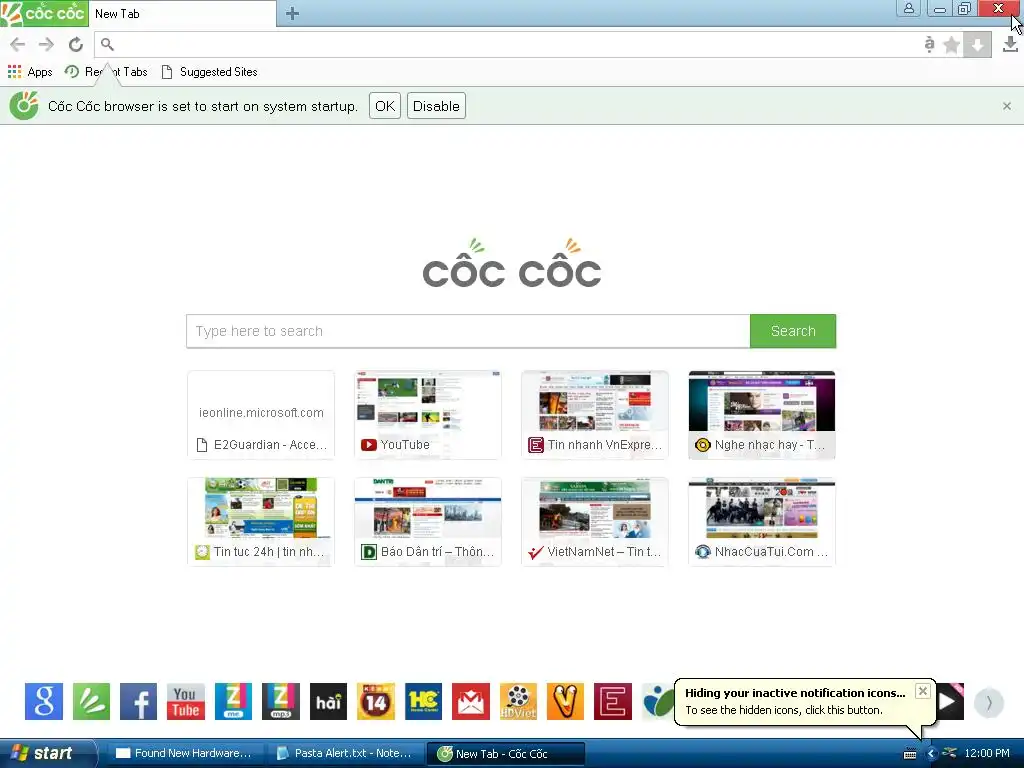The image size is (1024, 768).
Task: Open the red E VnExpress shortcut icon
Action: (613, 701)
